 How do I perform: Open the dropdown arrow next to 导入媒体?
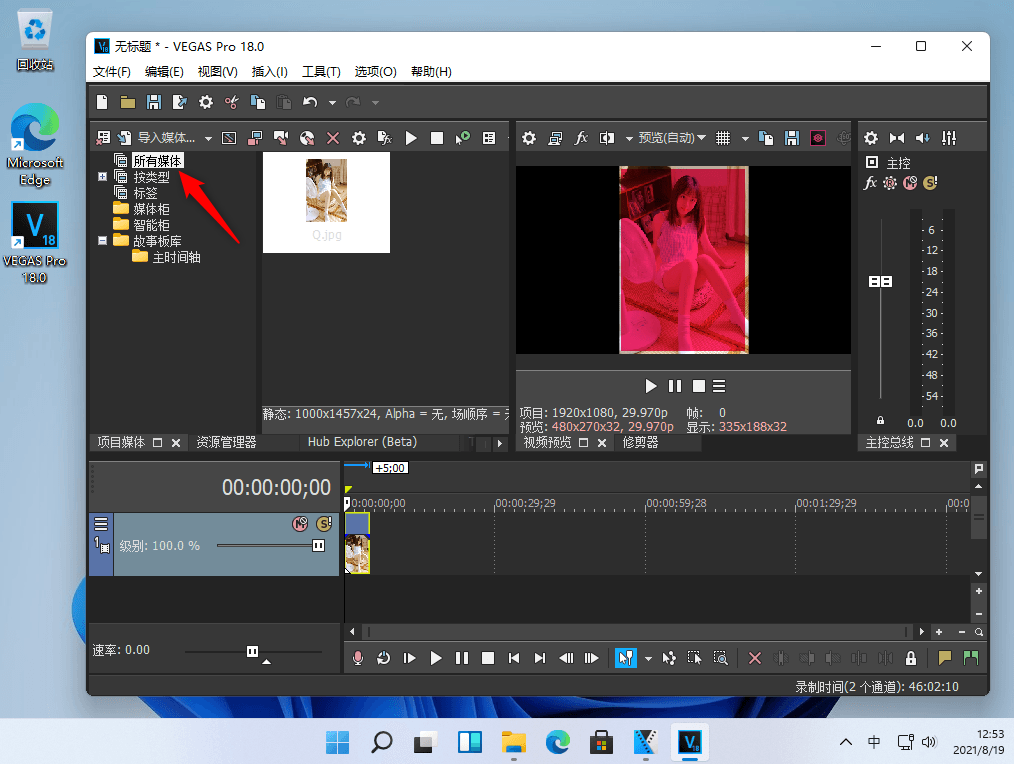pos(208,138)
